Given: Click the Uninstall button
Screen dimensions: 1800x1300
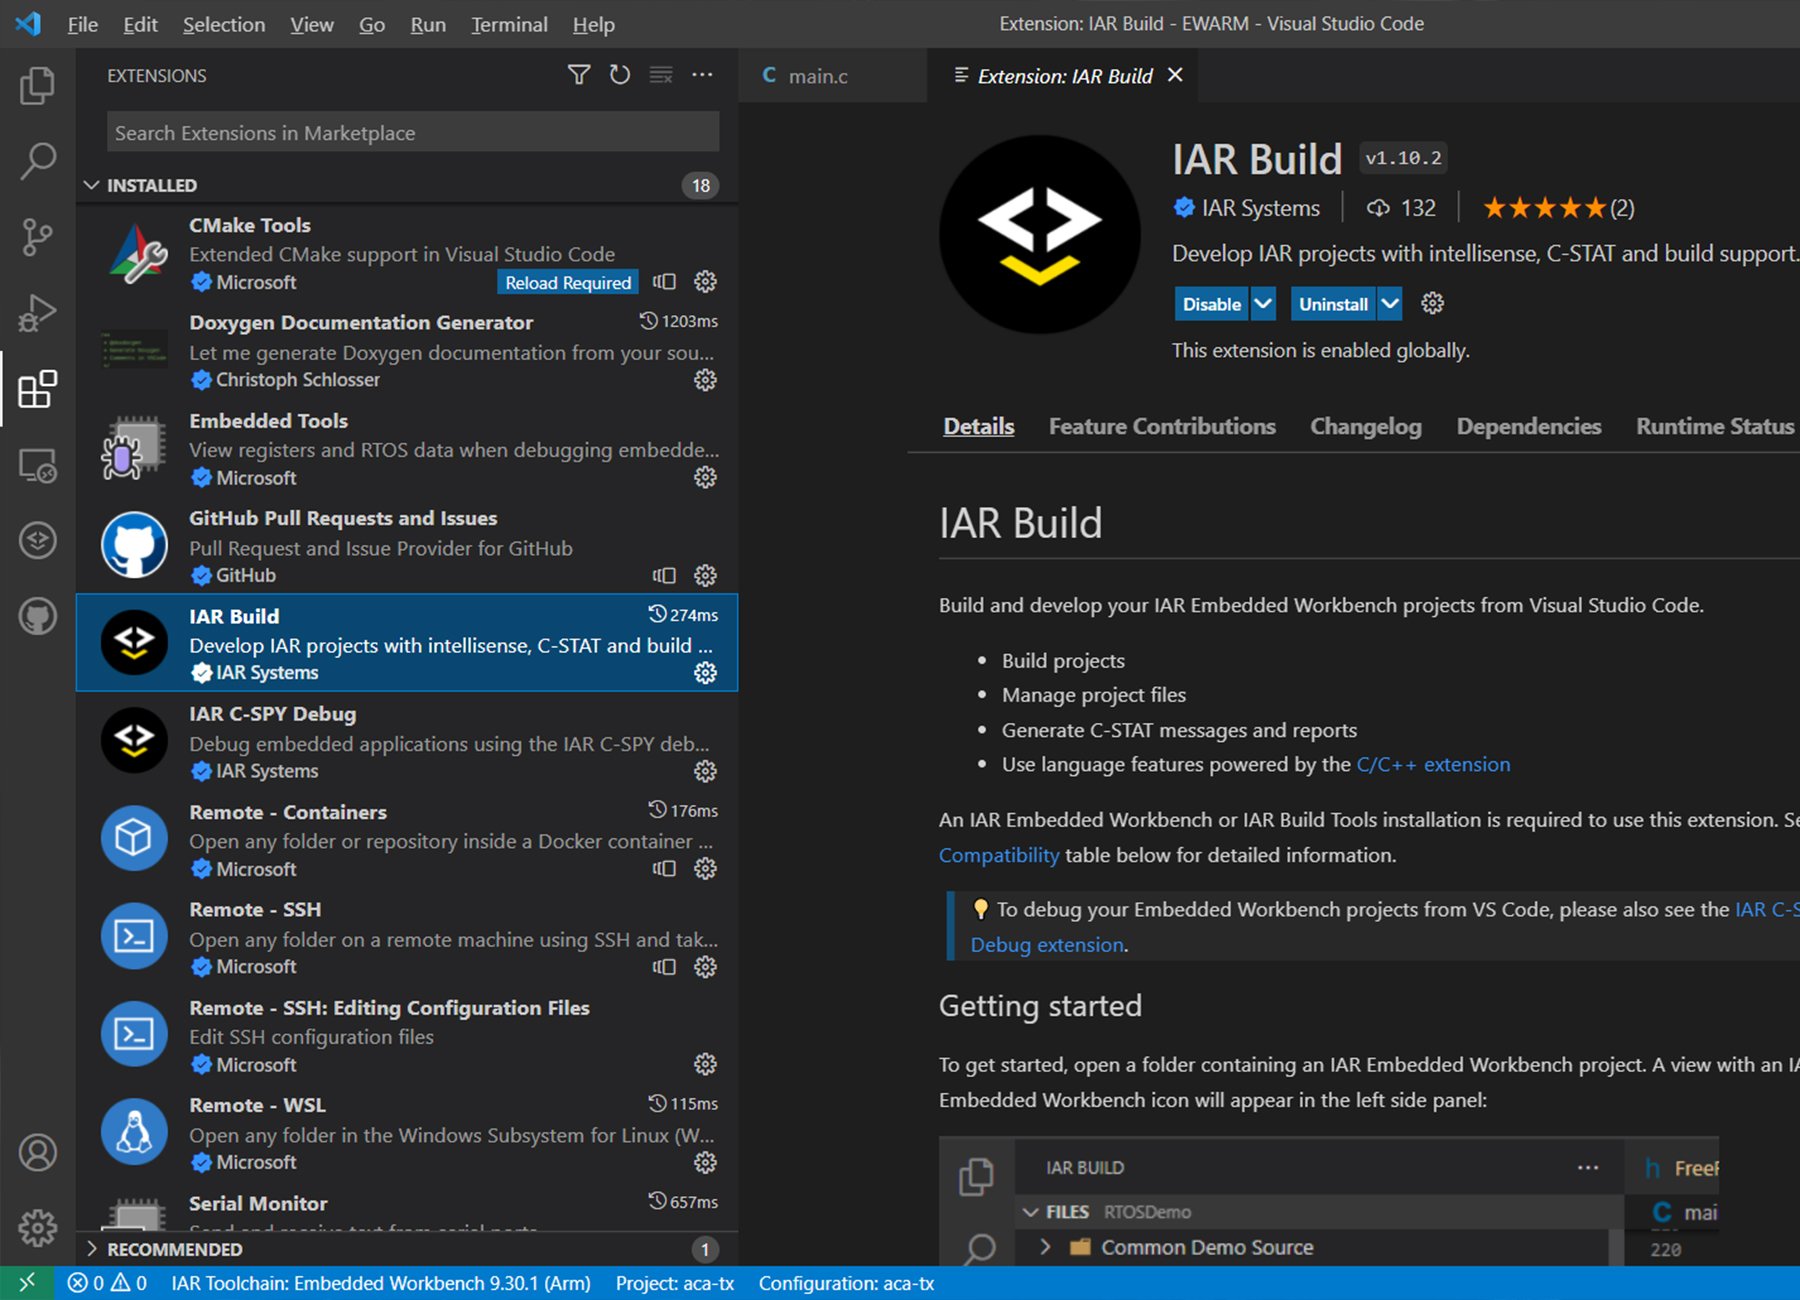Looking at the screenshot, I should [x=1333, y=304].
